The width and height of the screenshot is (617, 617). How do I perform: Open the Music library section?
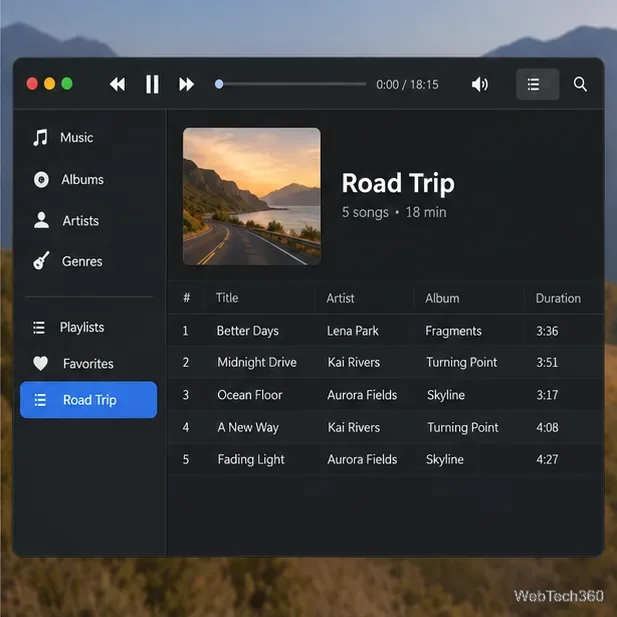(x=76, y=138)
